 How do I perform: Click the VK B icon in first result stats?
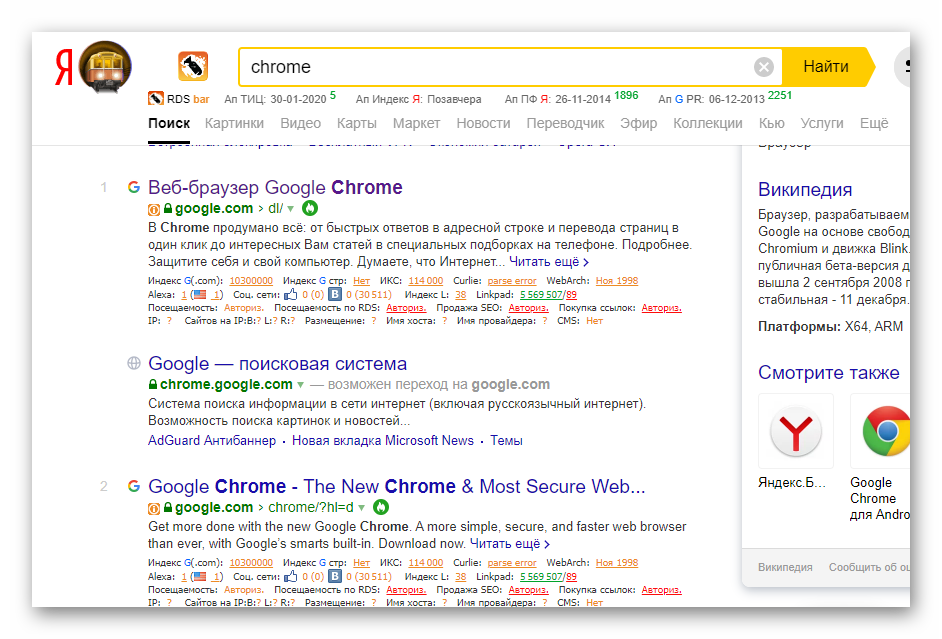point(335,294)
